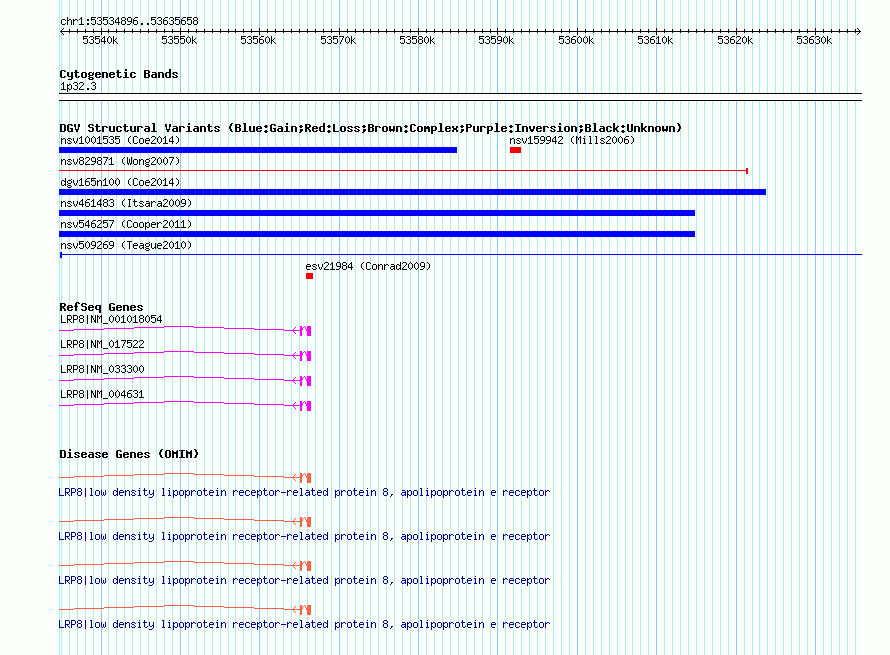The height and width of the screenshot is (655, 890).
Task: Click the 53630k ruler tick label
Action: [814, 40]
